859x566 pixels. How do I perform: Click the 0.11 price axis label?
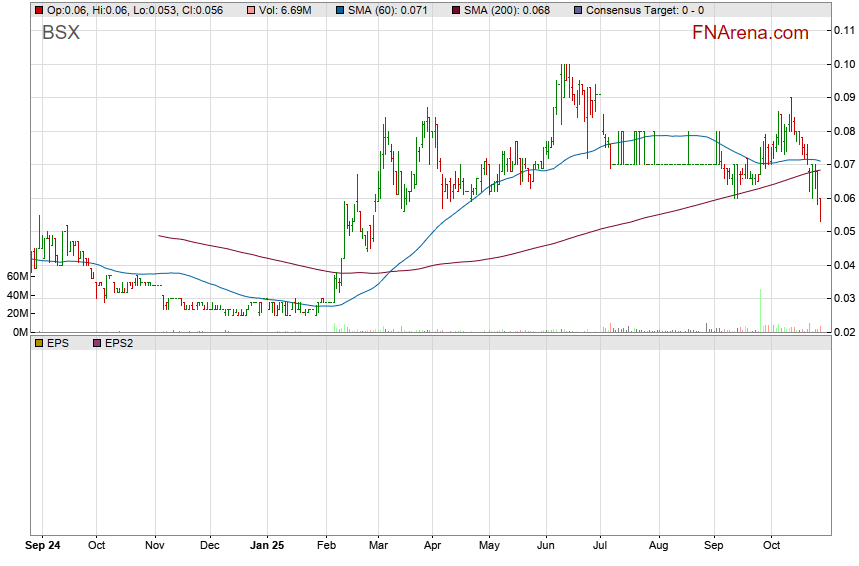[x=843, y=30]
